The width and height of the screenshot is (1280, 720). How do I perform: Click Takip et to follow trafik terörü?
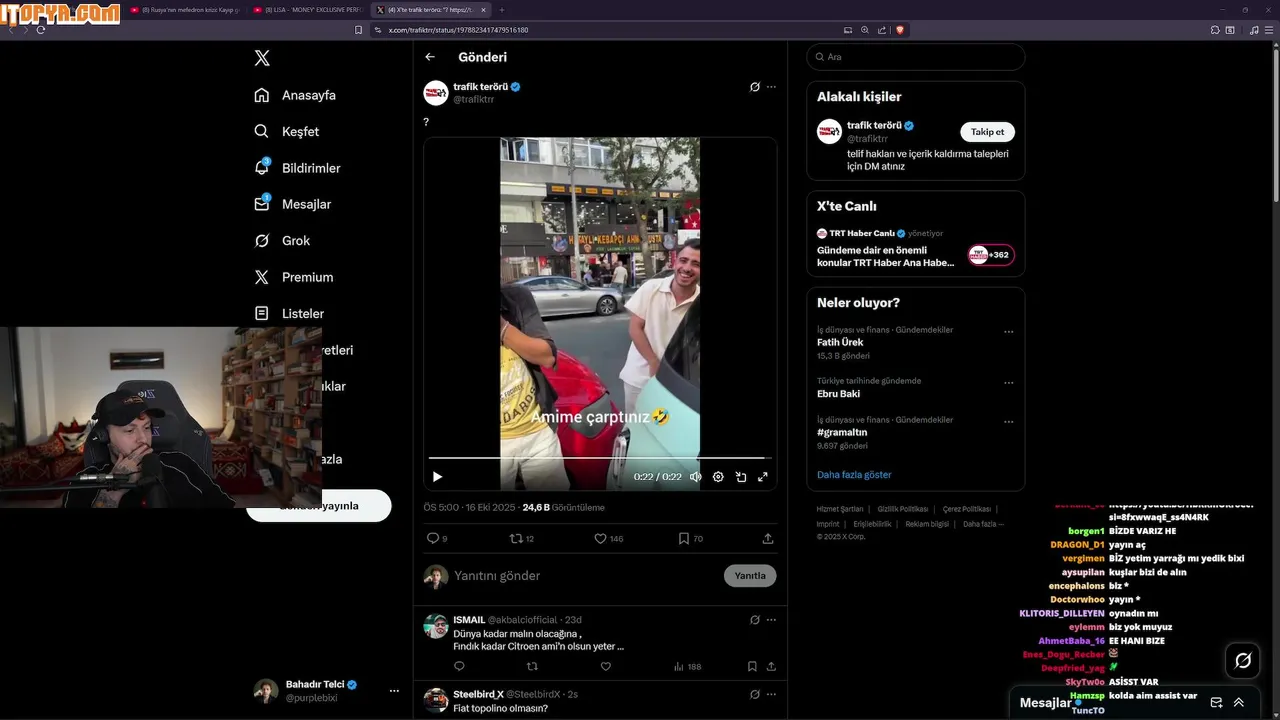pyautogui.click(x=988, y=132)
